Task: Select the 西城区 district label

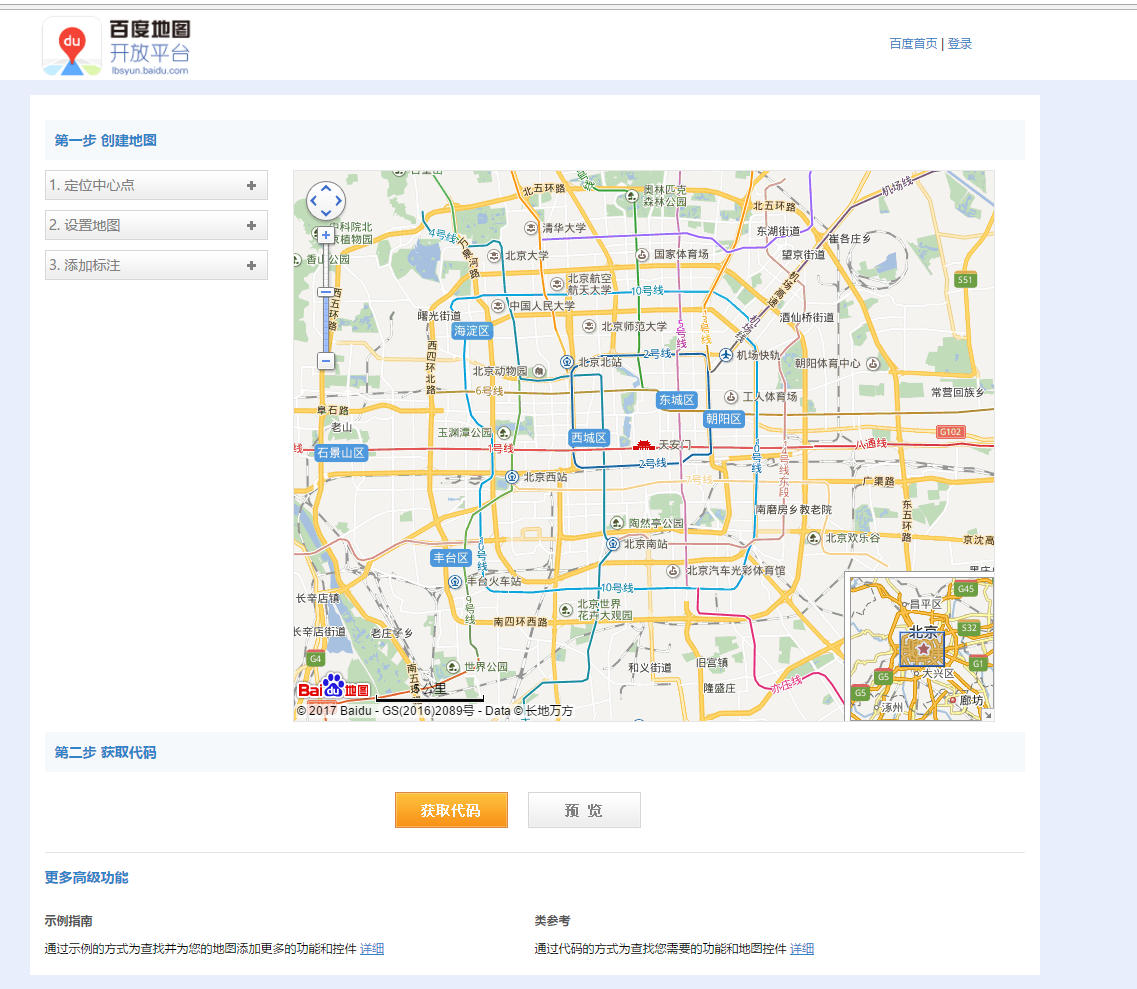Action: [x=589, y=438]
